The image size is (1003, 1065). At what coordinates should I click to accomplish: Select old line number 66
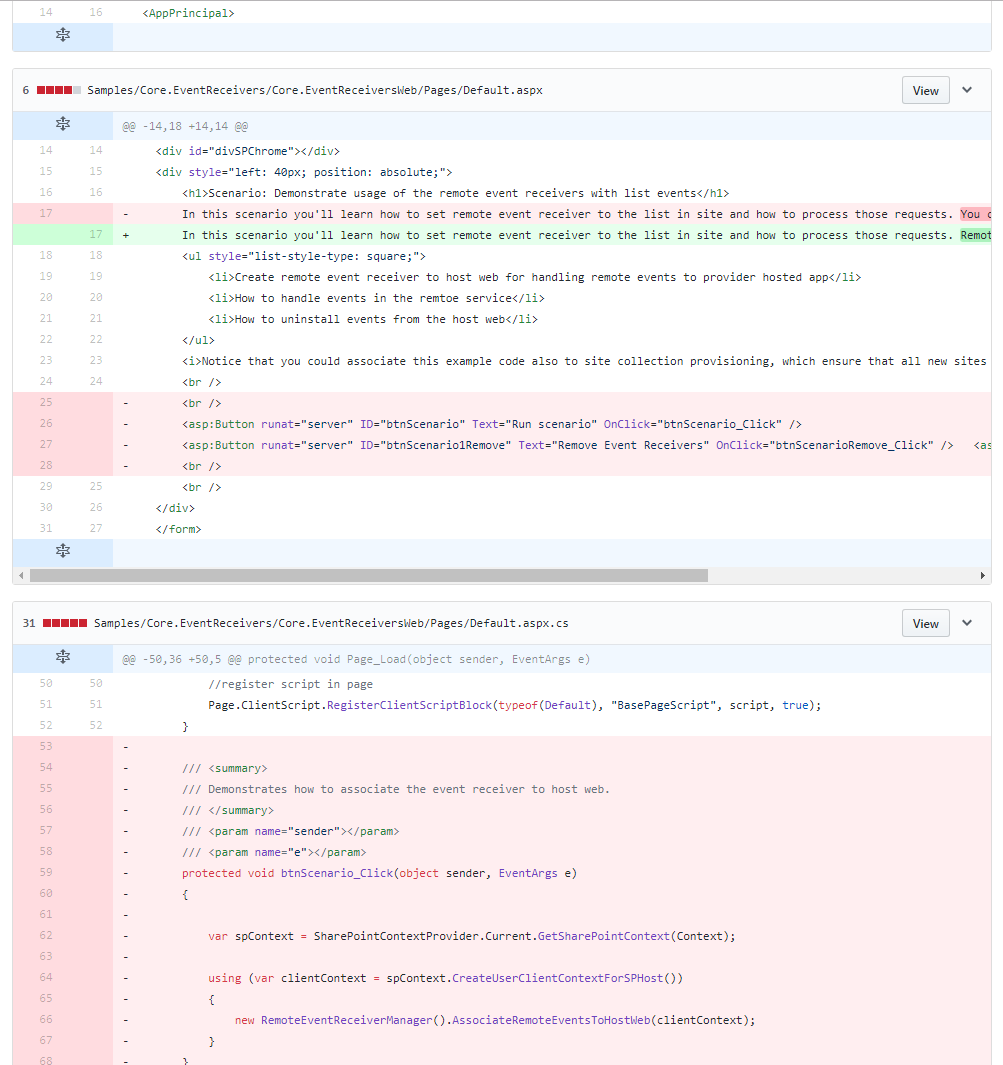click(45, 1019)
